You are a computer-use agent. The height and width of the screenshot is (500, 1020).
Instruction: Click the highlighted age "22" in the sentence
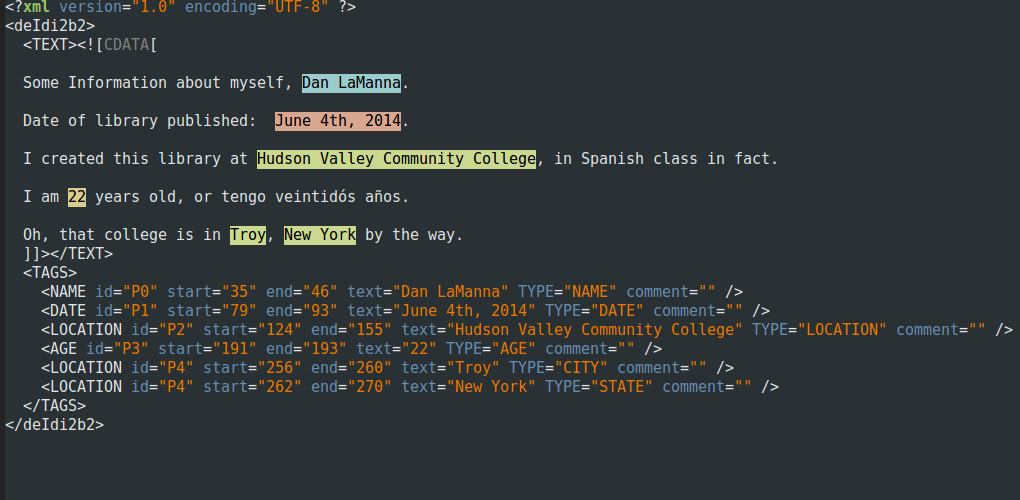77,197
